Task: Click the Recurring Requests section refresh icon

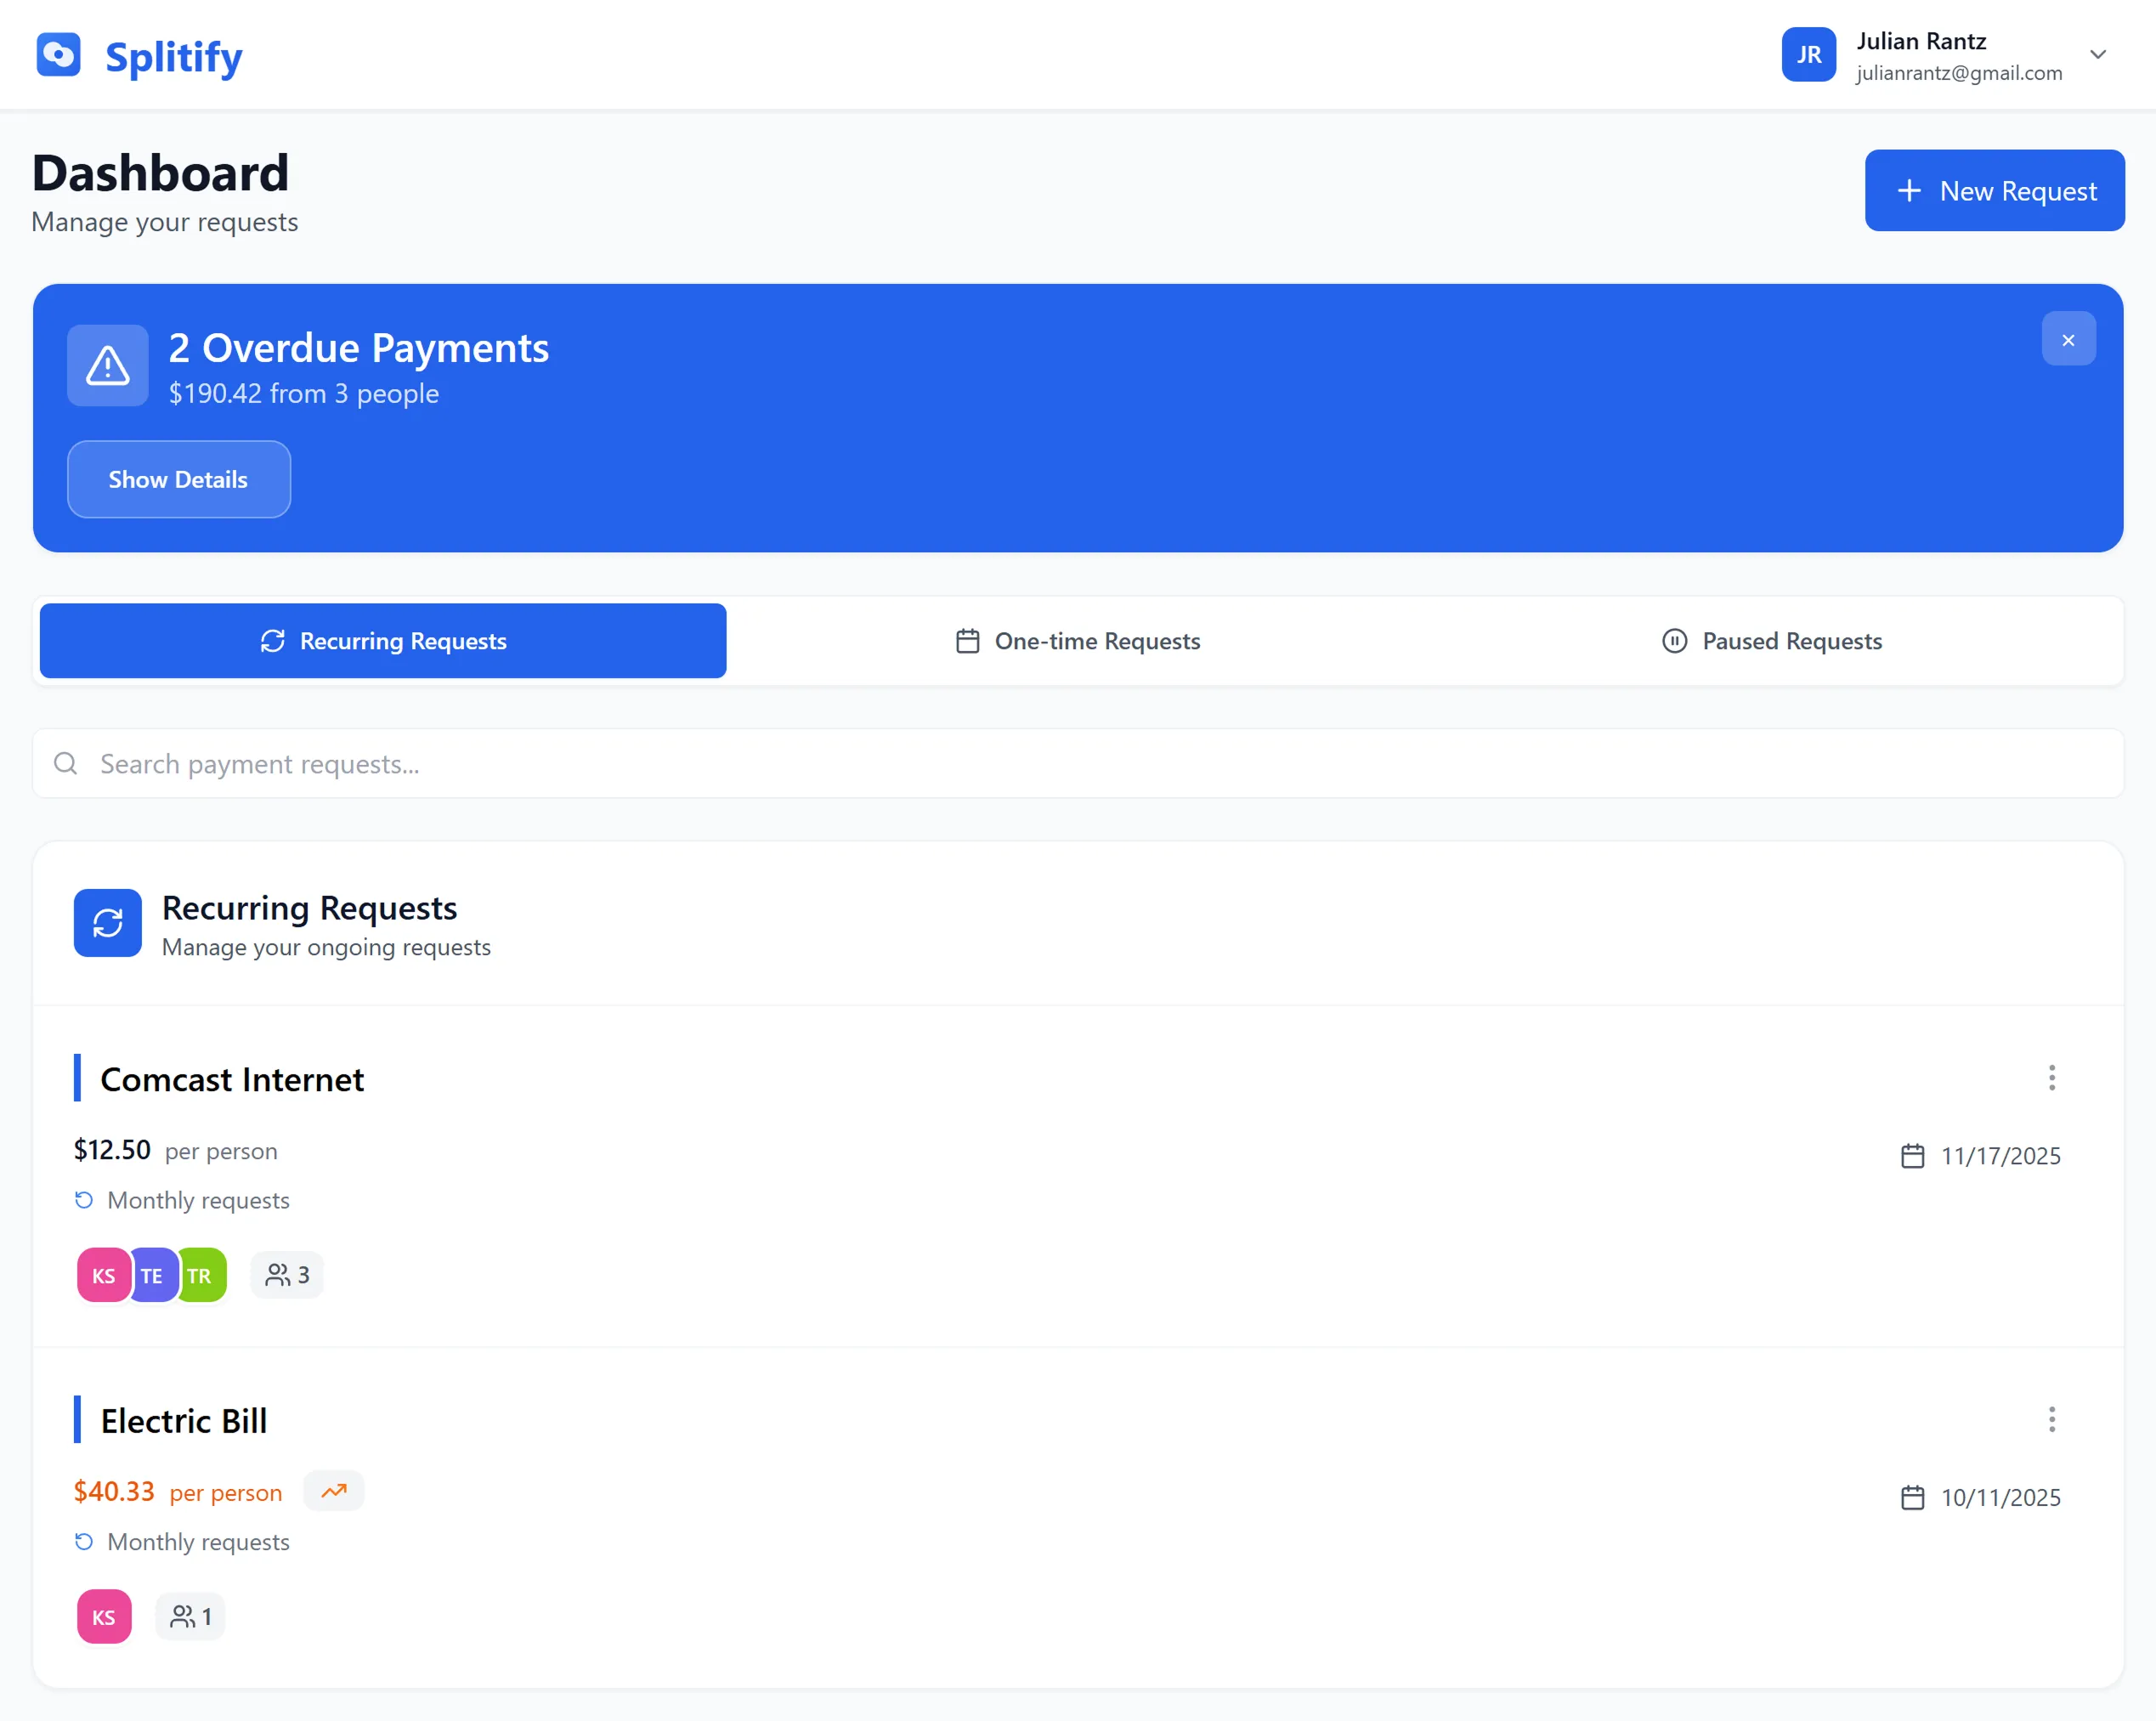Action: (x=108, y=923)
